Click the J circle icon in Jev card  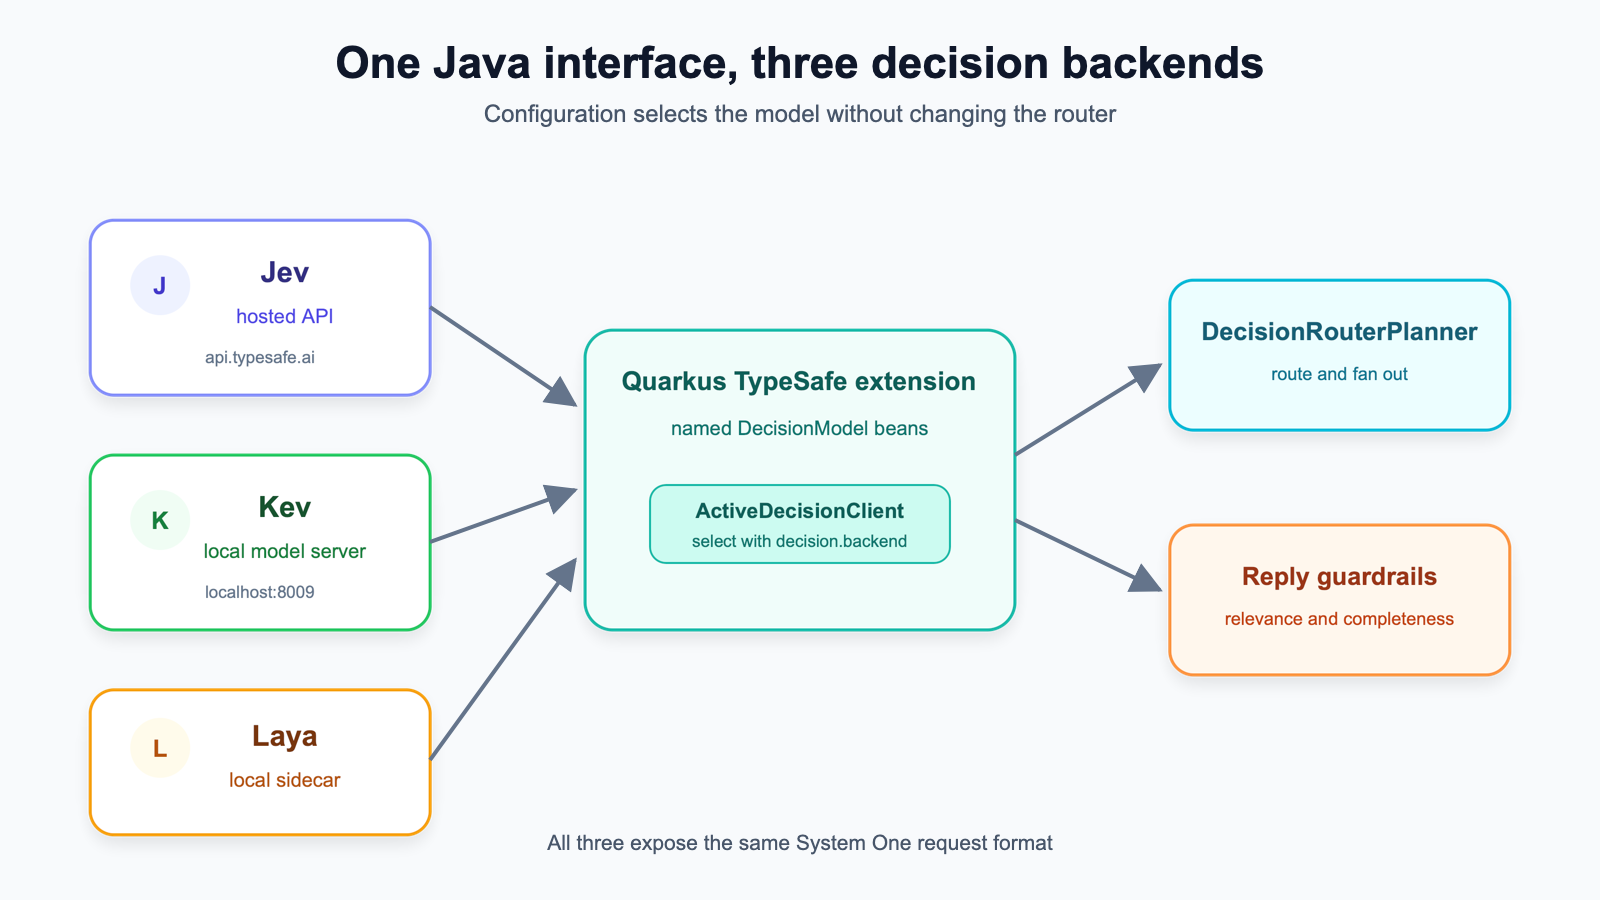pyautogui.click(x=160, y=285)
